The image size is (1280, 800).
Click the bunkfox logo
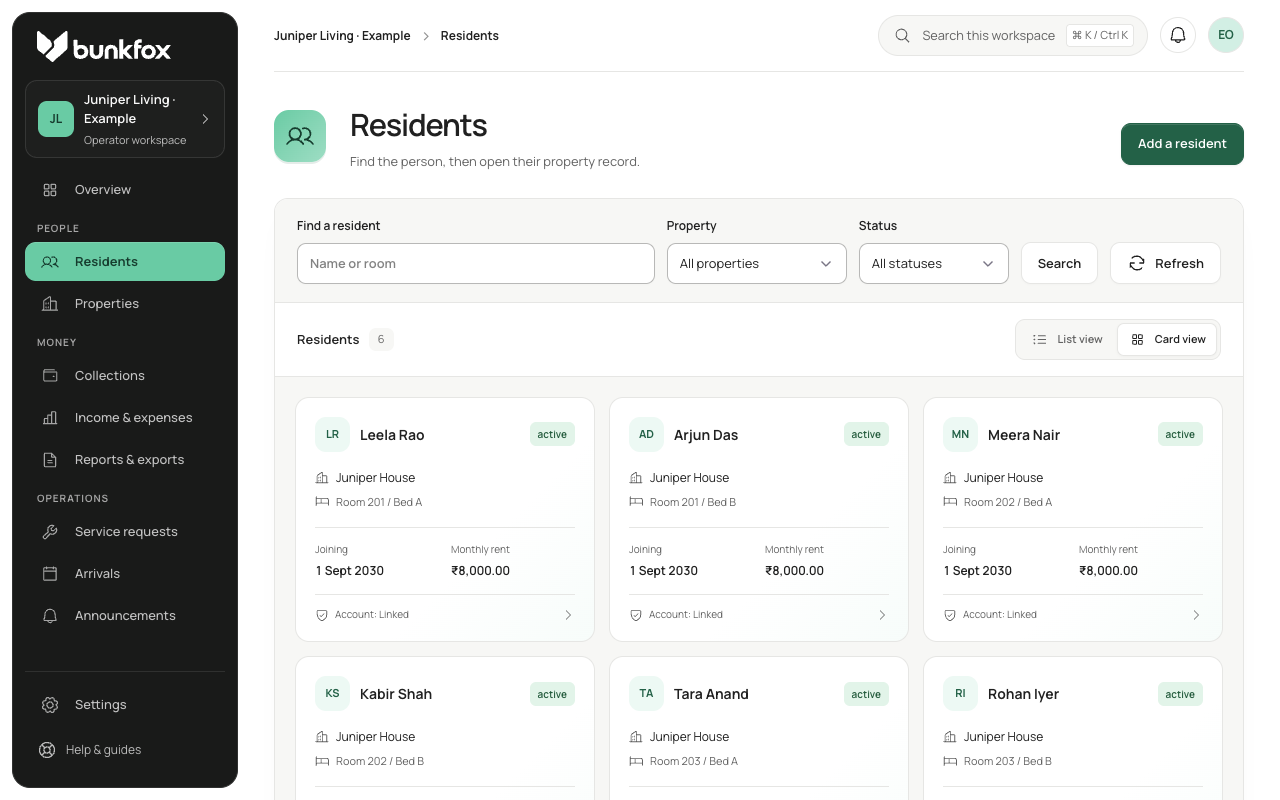[104, 46]
